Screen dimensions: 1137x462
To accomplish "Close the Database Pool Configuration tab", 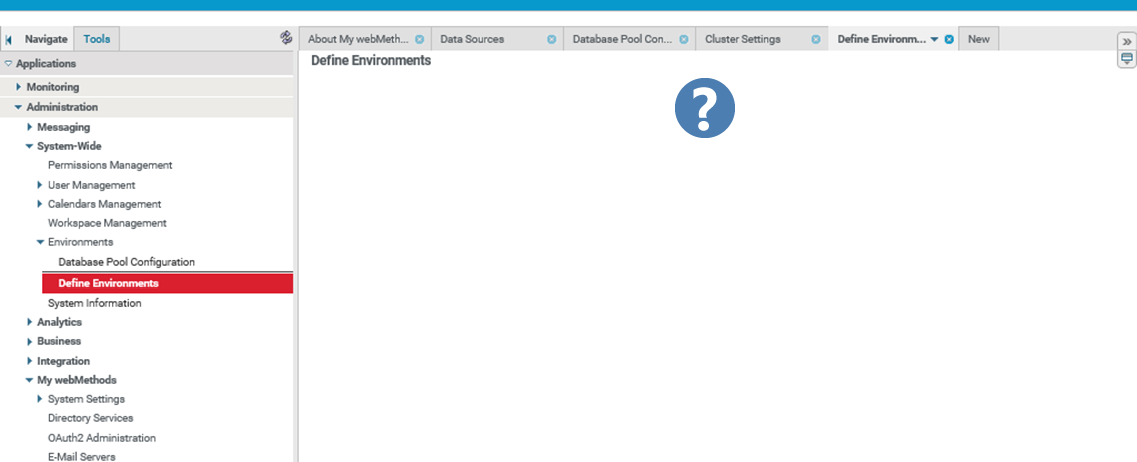I will tap(683, 39).
